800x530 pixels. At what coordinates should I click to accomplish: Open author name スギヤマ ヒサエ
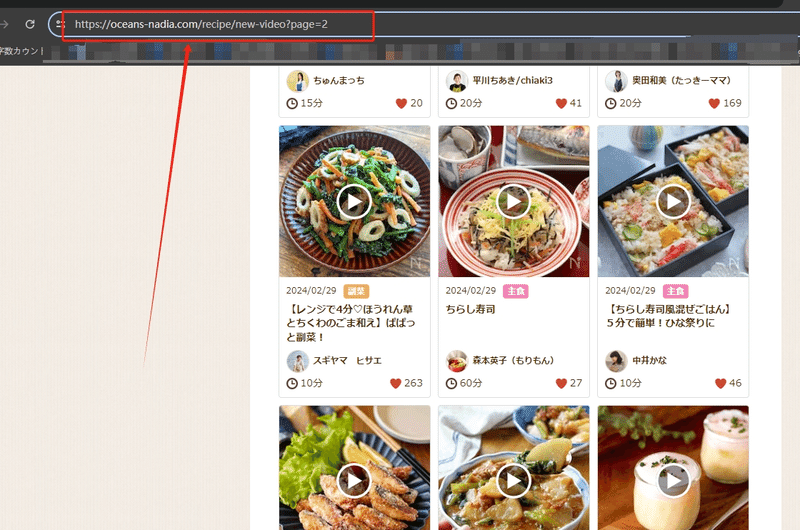[347, 361]
